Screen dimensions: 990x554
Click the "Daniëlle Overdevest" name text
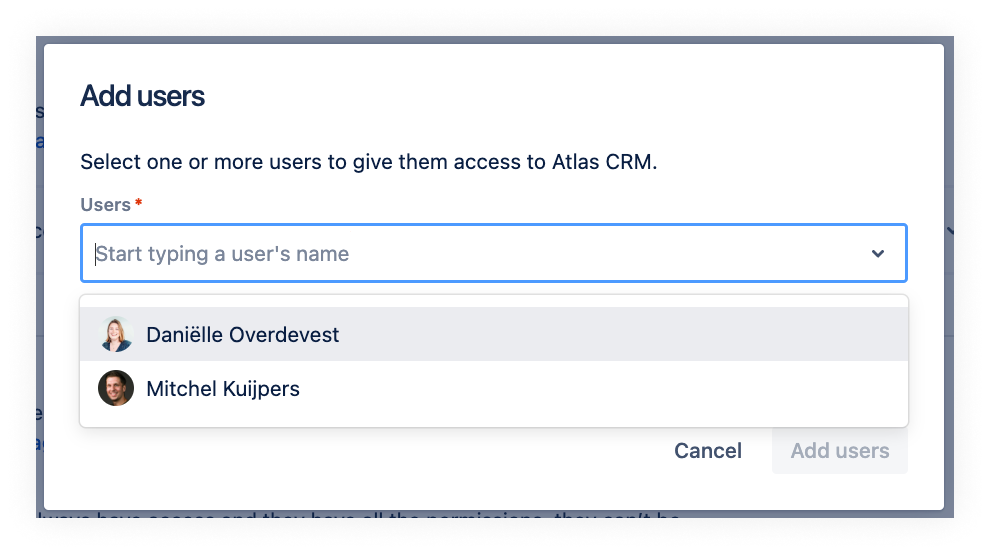tap(242, 335)
